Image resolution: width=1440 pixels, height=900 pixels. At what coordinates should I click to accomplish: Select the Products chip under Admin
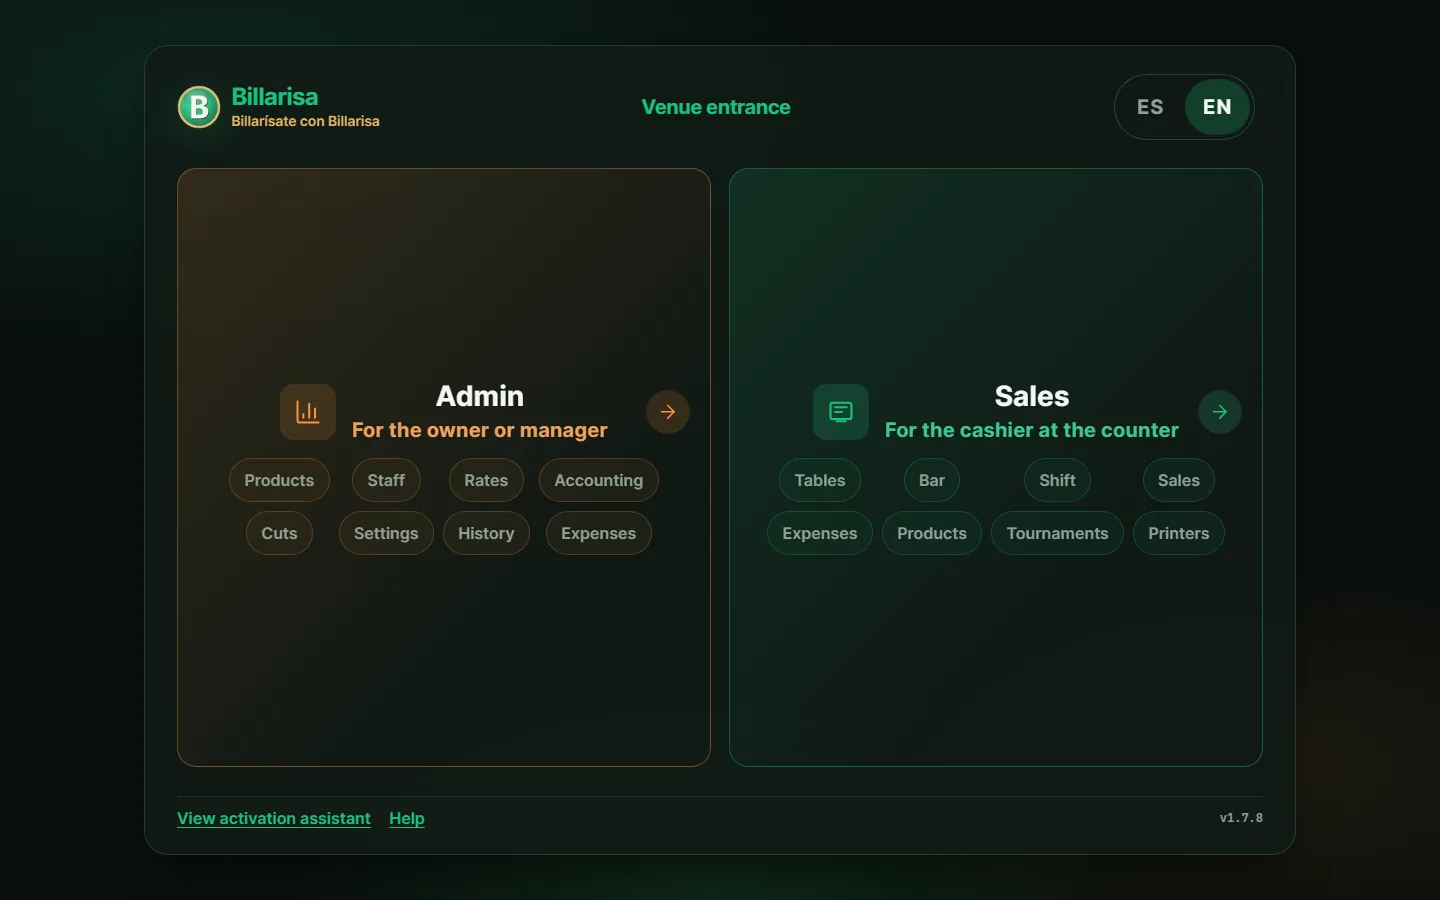pos(279,480)
